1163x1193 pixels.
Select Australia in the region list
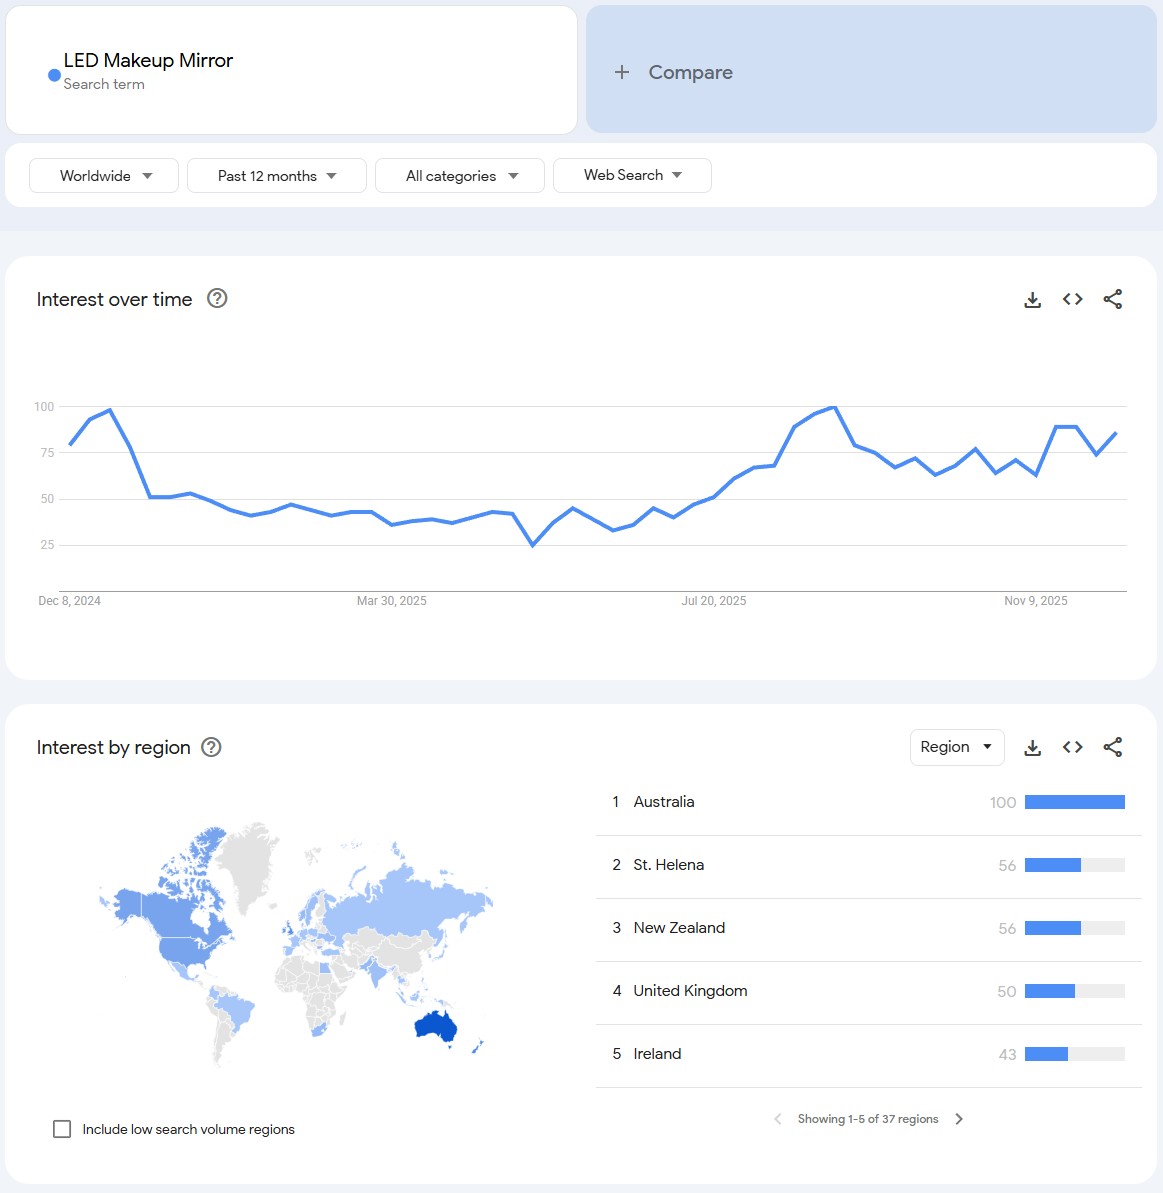coord(664,802)
